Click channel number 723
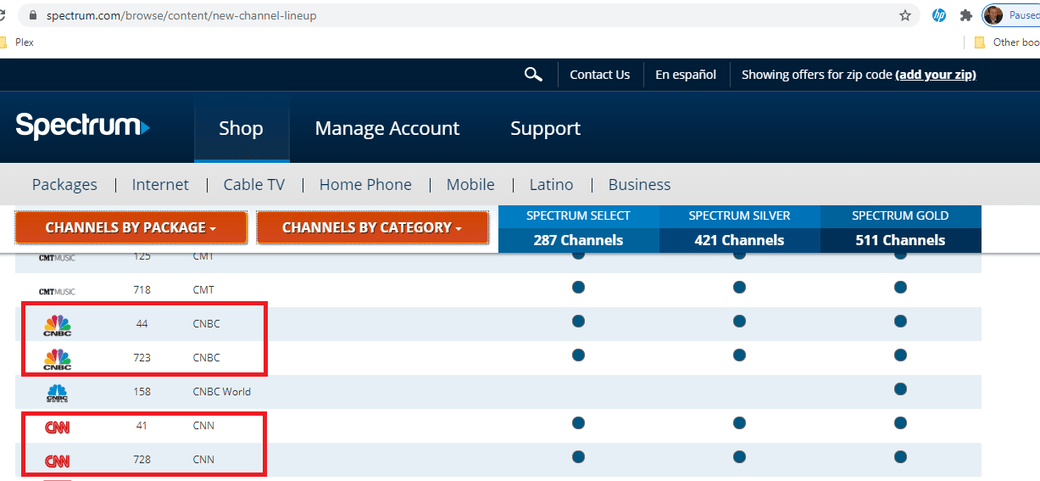 141,358
